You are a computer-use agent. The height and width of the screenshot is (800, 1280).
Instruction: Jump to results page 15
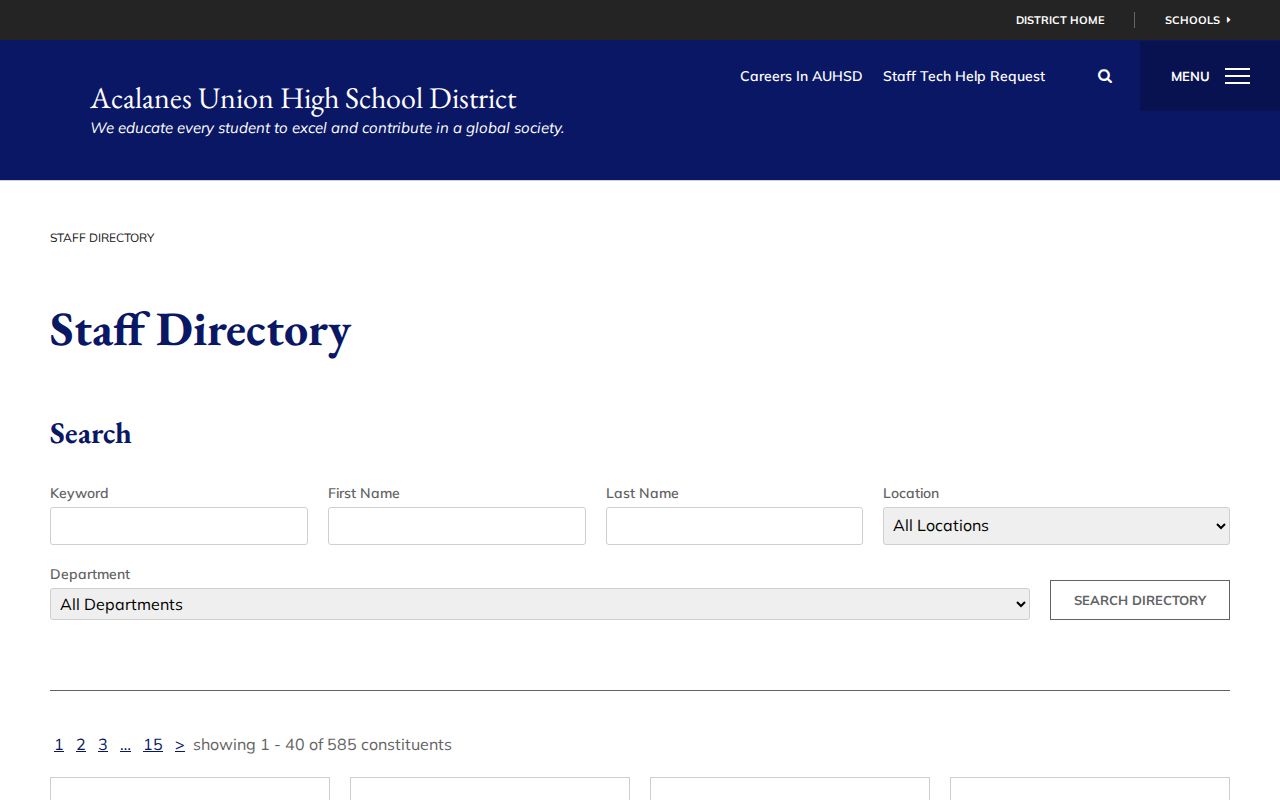tap(153, 745)
